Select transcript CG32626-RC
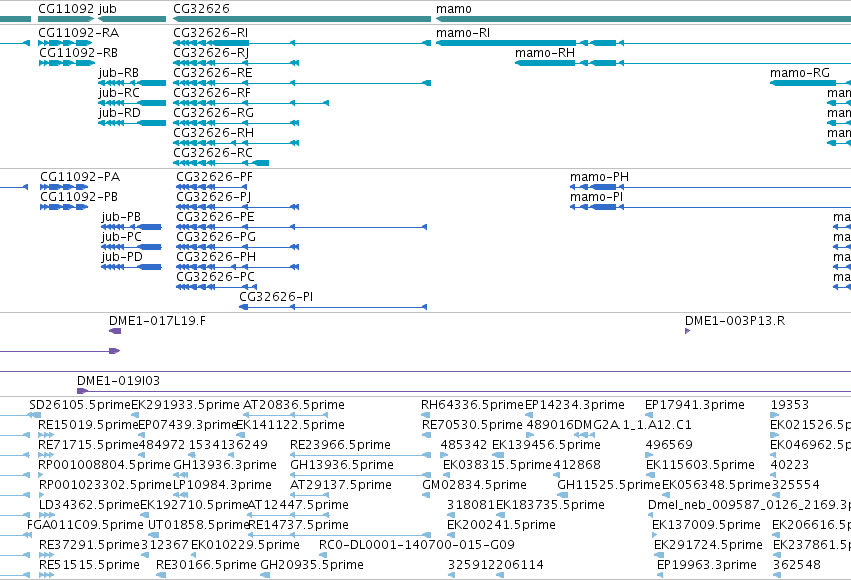 click(213, 154)
